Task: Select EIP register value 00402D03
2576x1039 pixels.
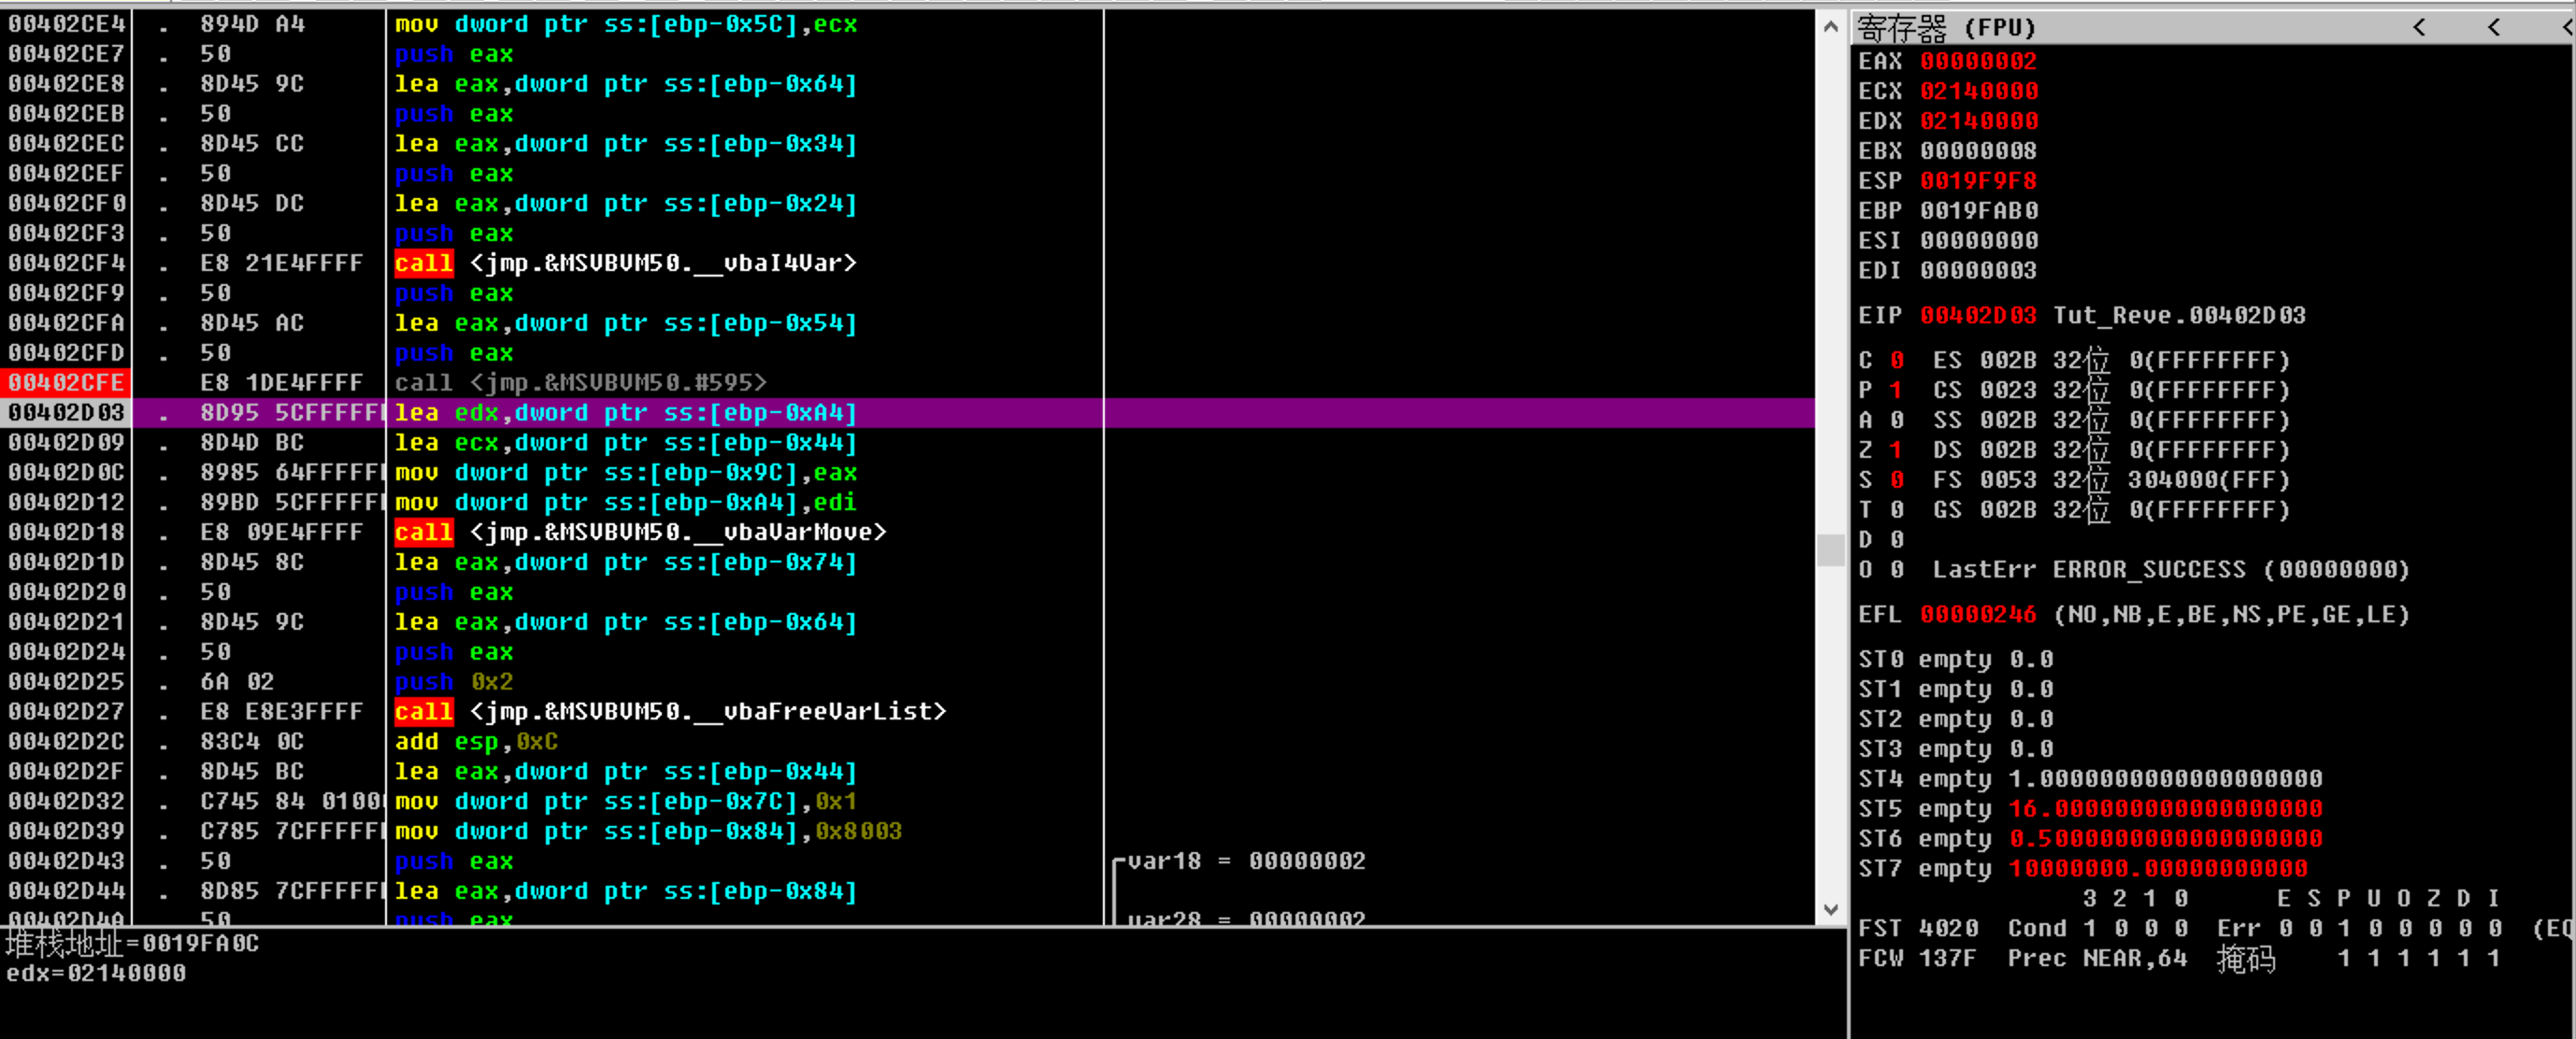Action: pyautogui.click(x=1978, y=315)
